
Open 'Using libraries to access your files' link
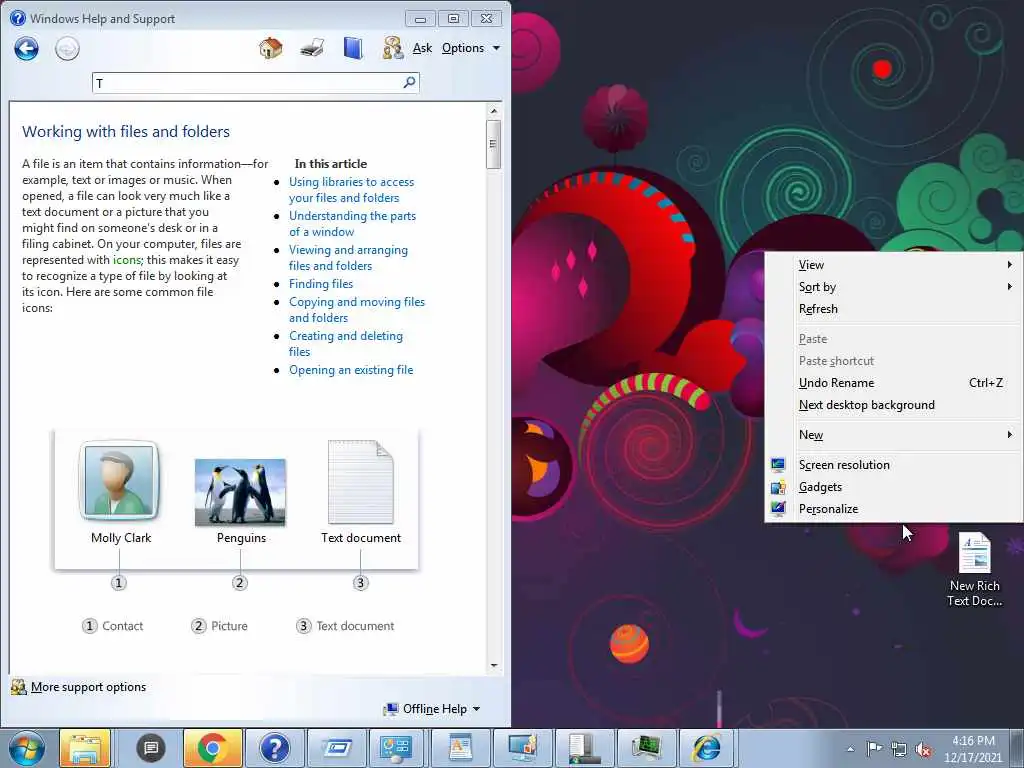point(351,190)
